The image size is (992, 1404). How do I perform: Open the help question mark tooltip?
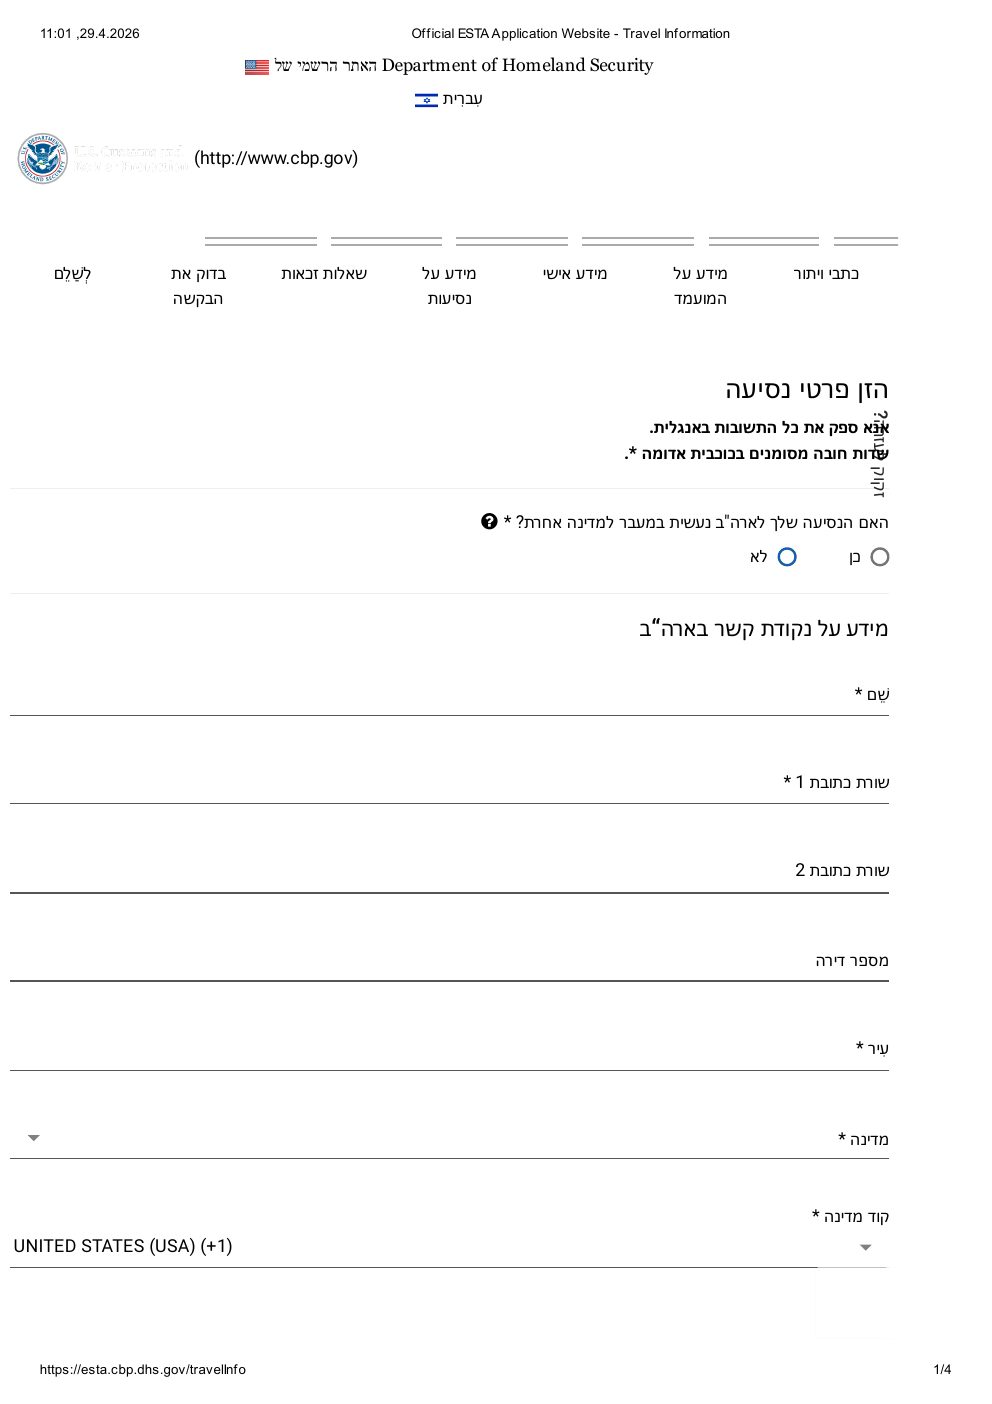point(488,520)
